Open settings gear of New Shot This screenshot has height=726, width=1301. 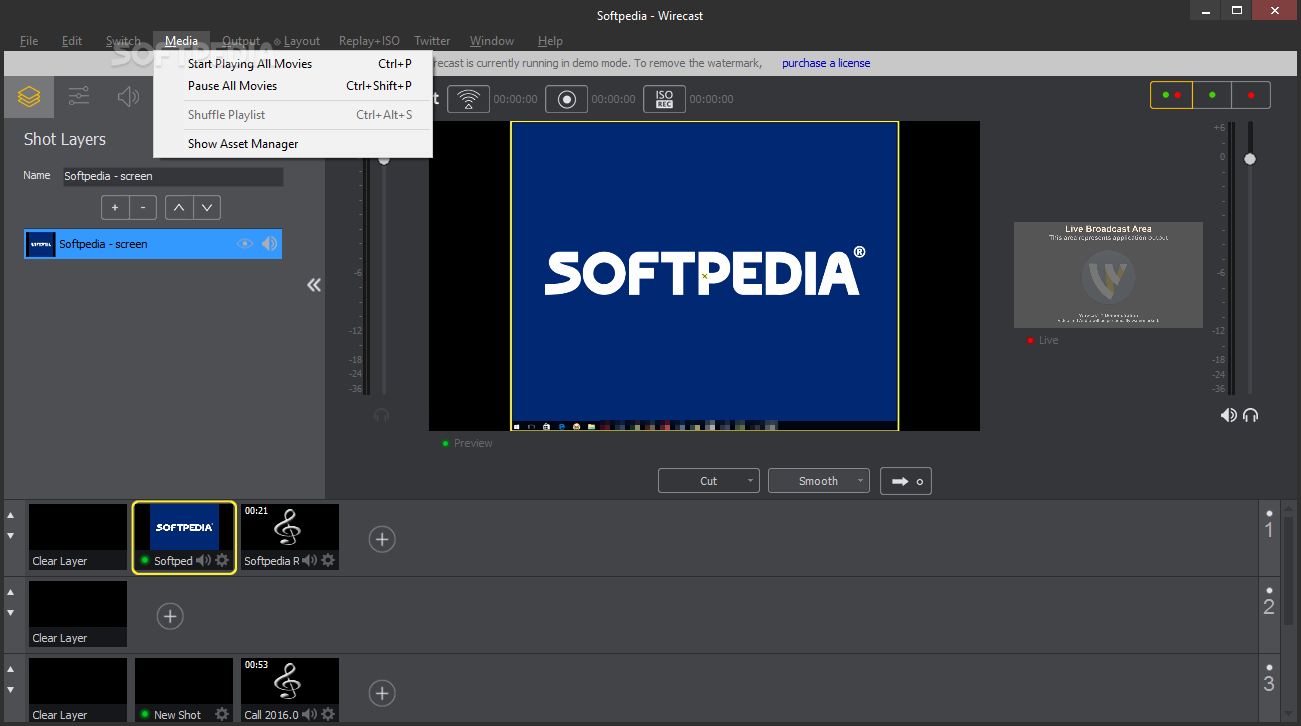(x=222, y=715)
